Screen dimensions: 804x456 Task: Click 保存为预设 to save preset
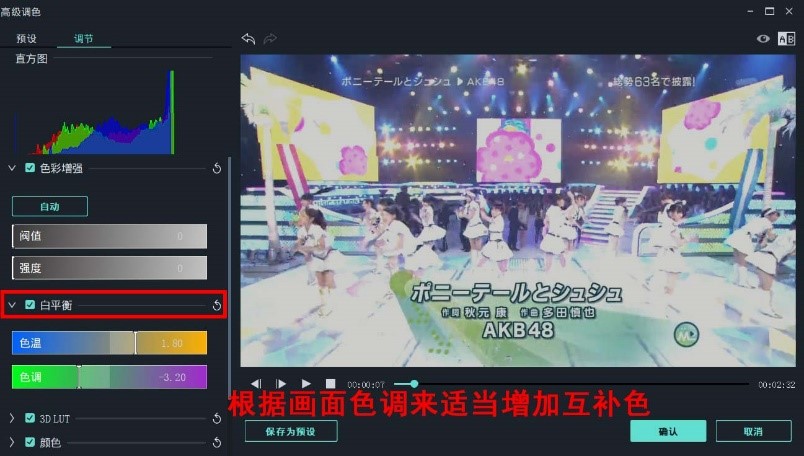[291, 431]
